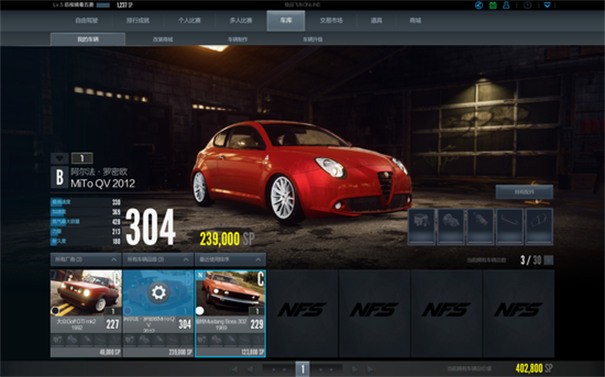605x377 pixels.
Task: Toggle the heart favorite icon above the car name
Action: click(59, 158)
